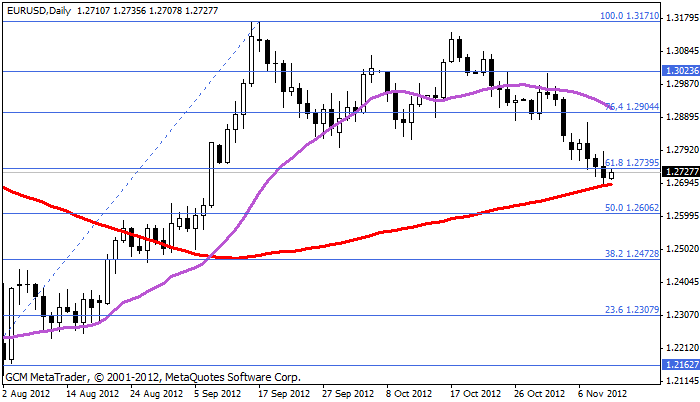
Task: Click the 1.30845 price axis value
Action: [682, 51]
